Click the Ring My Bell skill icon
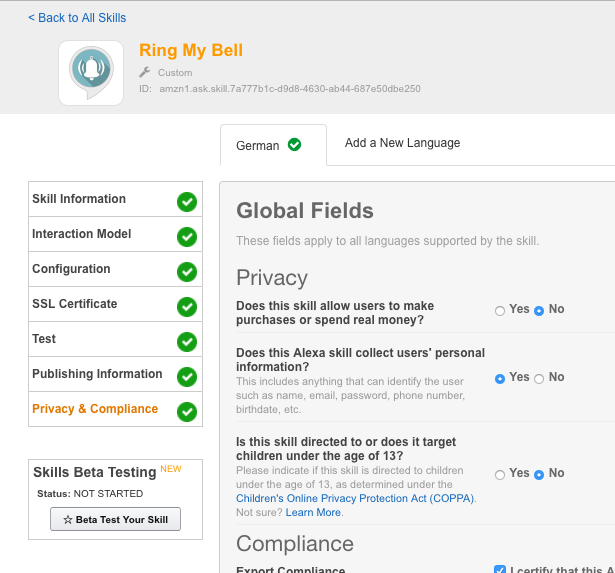 pyautogui.click(x=91, y=73)
